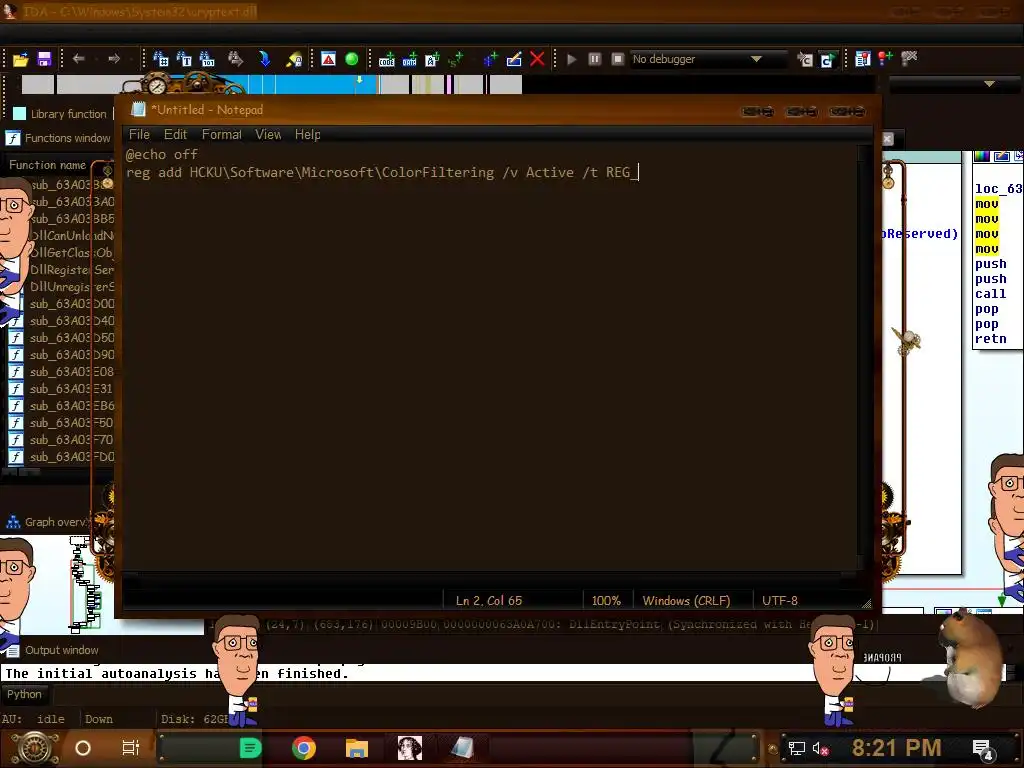Click the IDA portrait taskbar icon

click(409, 748)
